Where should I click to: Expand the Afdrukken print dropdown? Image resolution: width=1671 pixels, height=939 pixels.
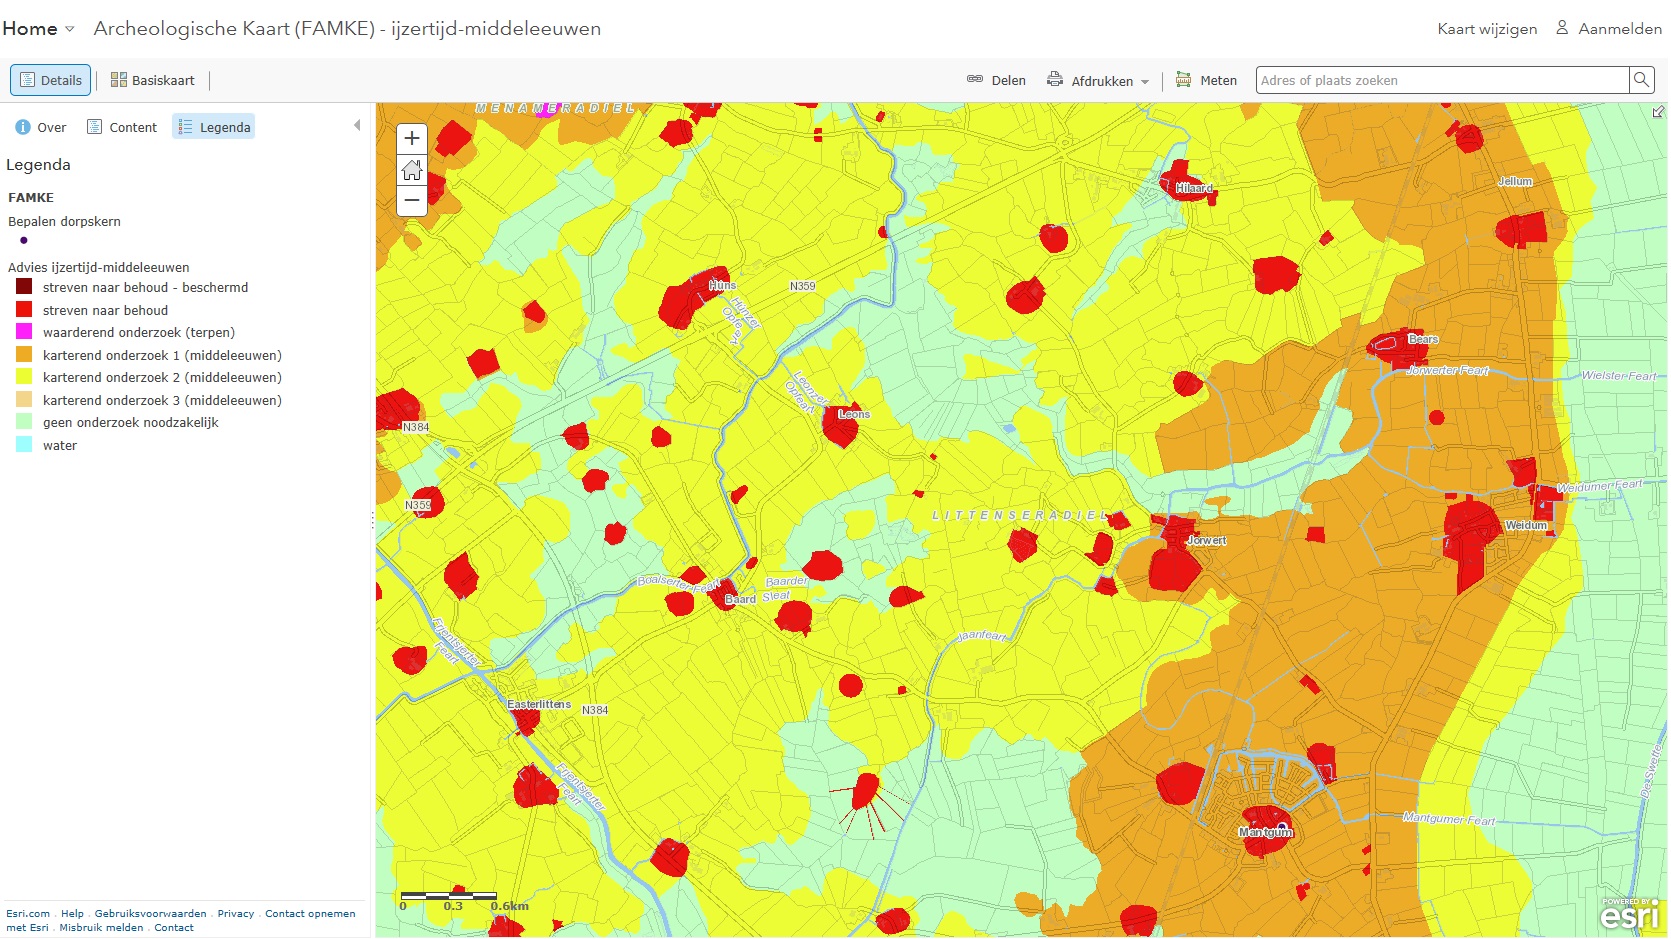pyautogui.click(x=1098, y=80)
